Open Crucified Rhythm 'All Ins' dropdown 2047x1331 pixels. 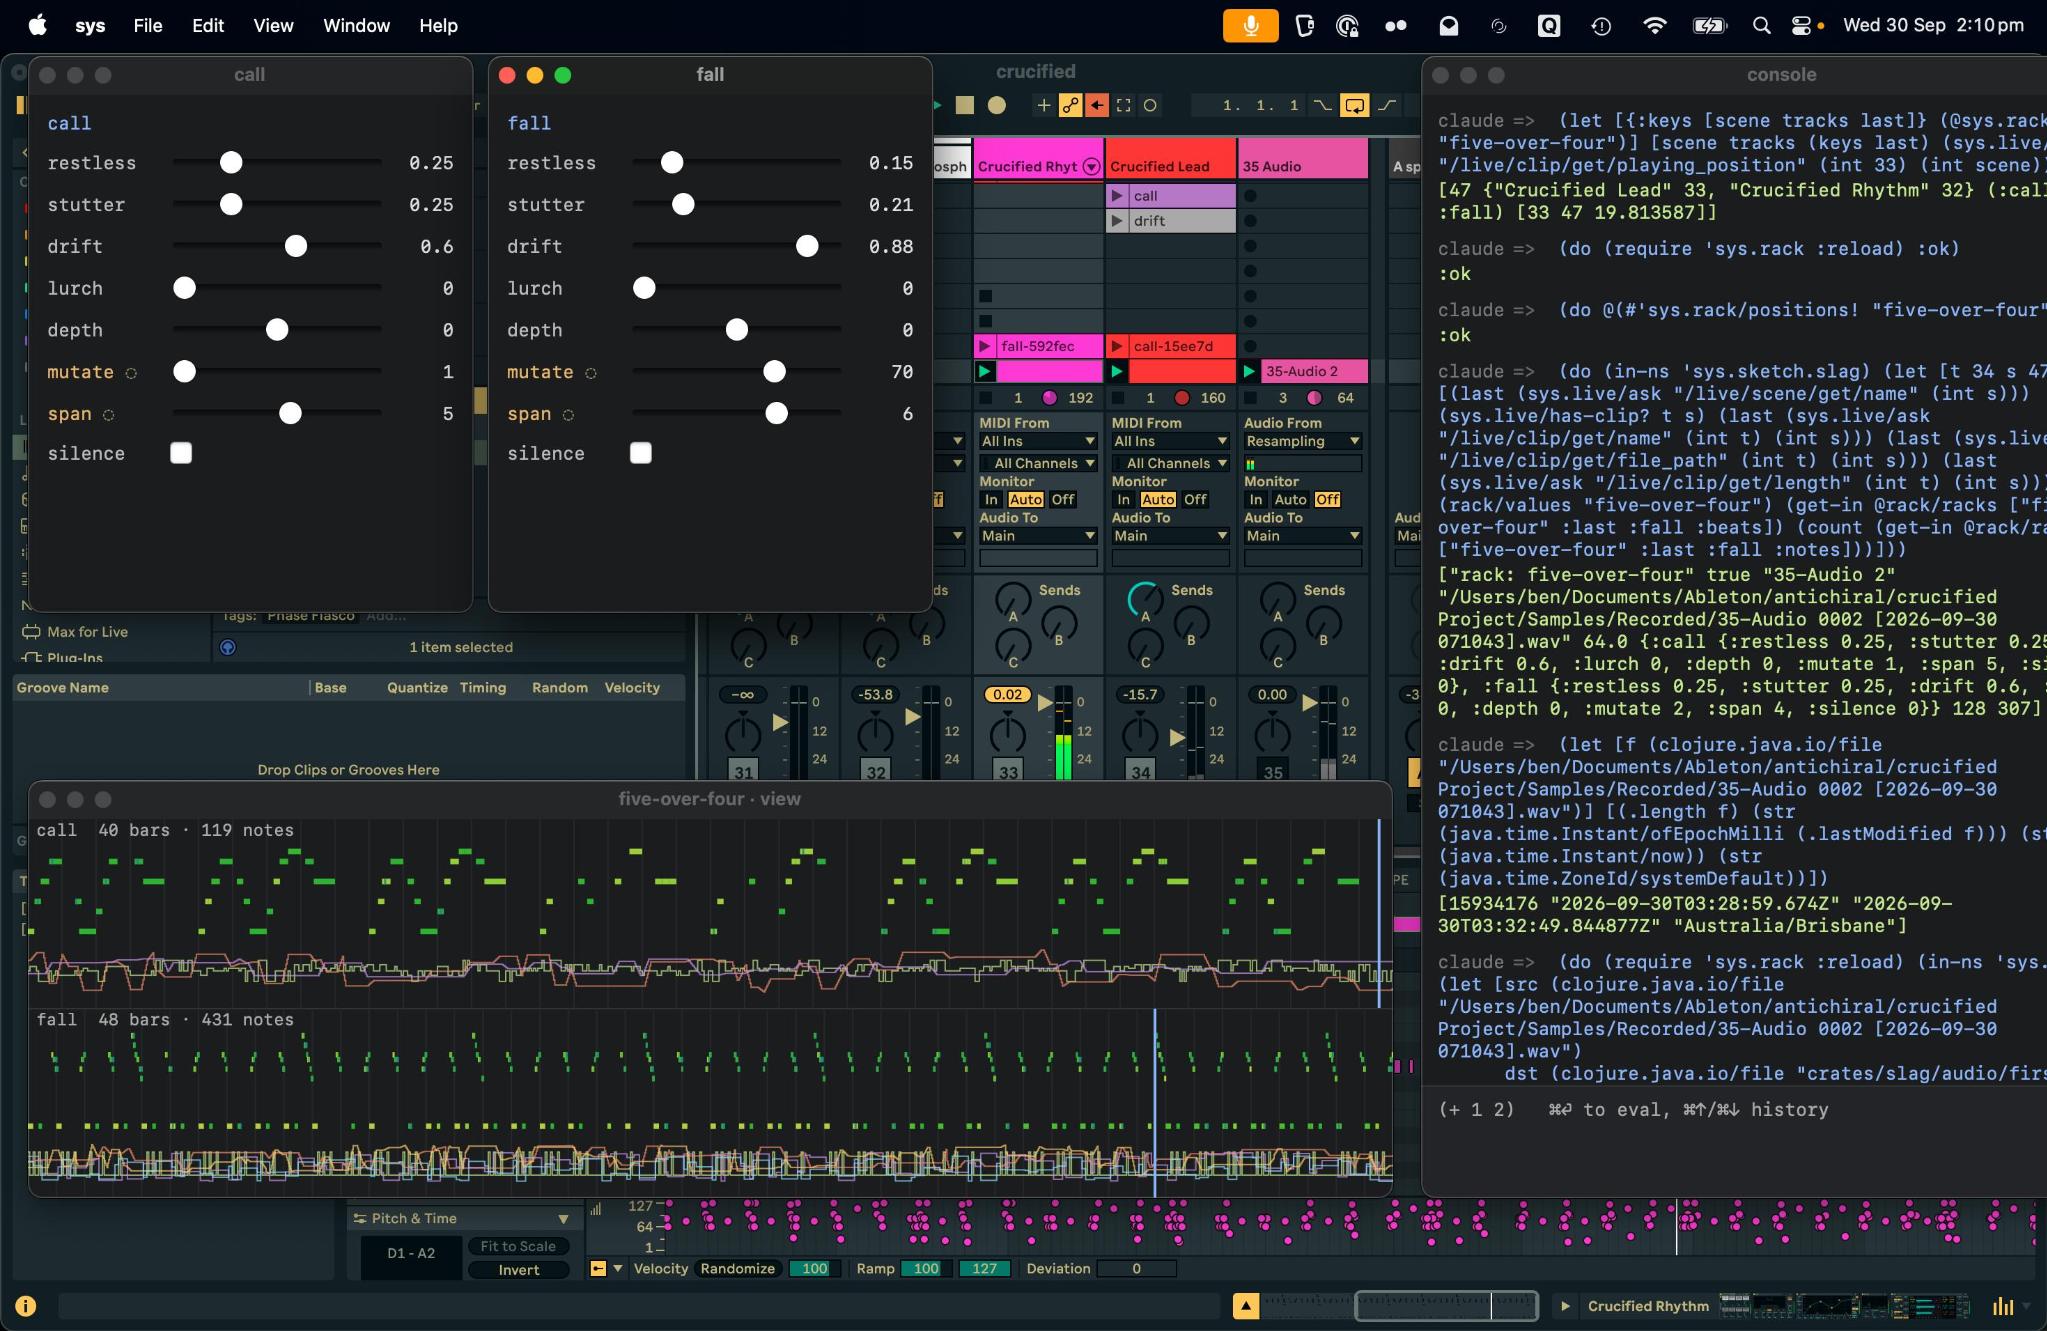click(1038, 441)
